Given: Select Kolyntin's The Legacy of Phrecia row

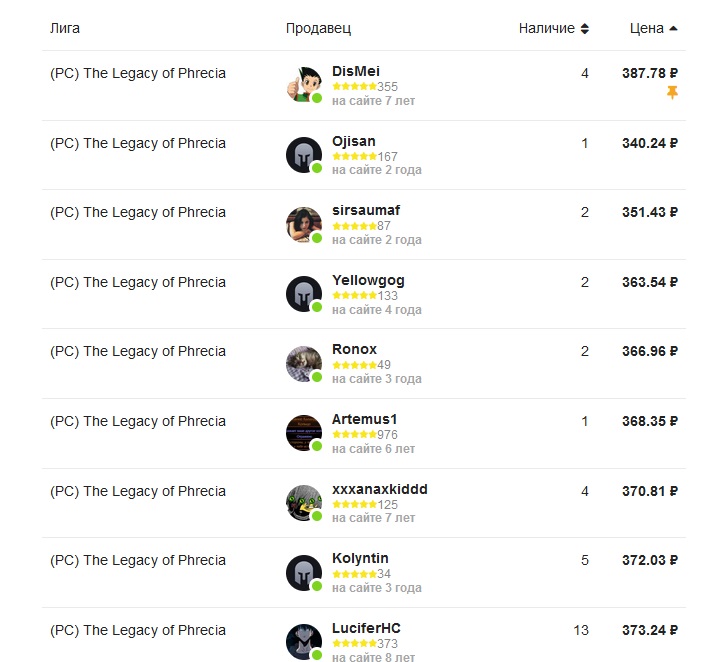Looking at the screenshot, I should [364, 573].
